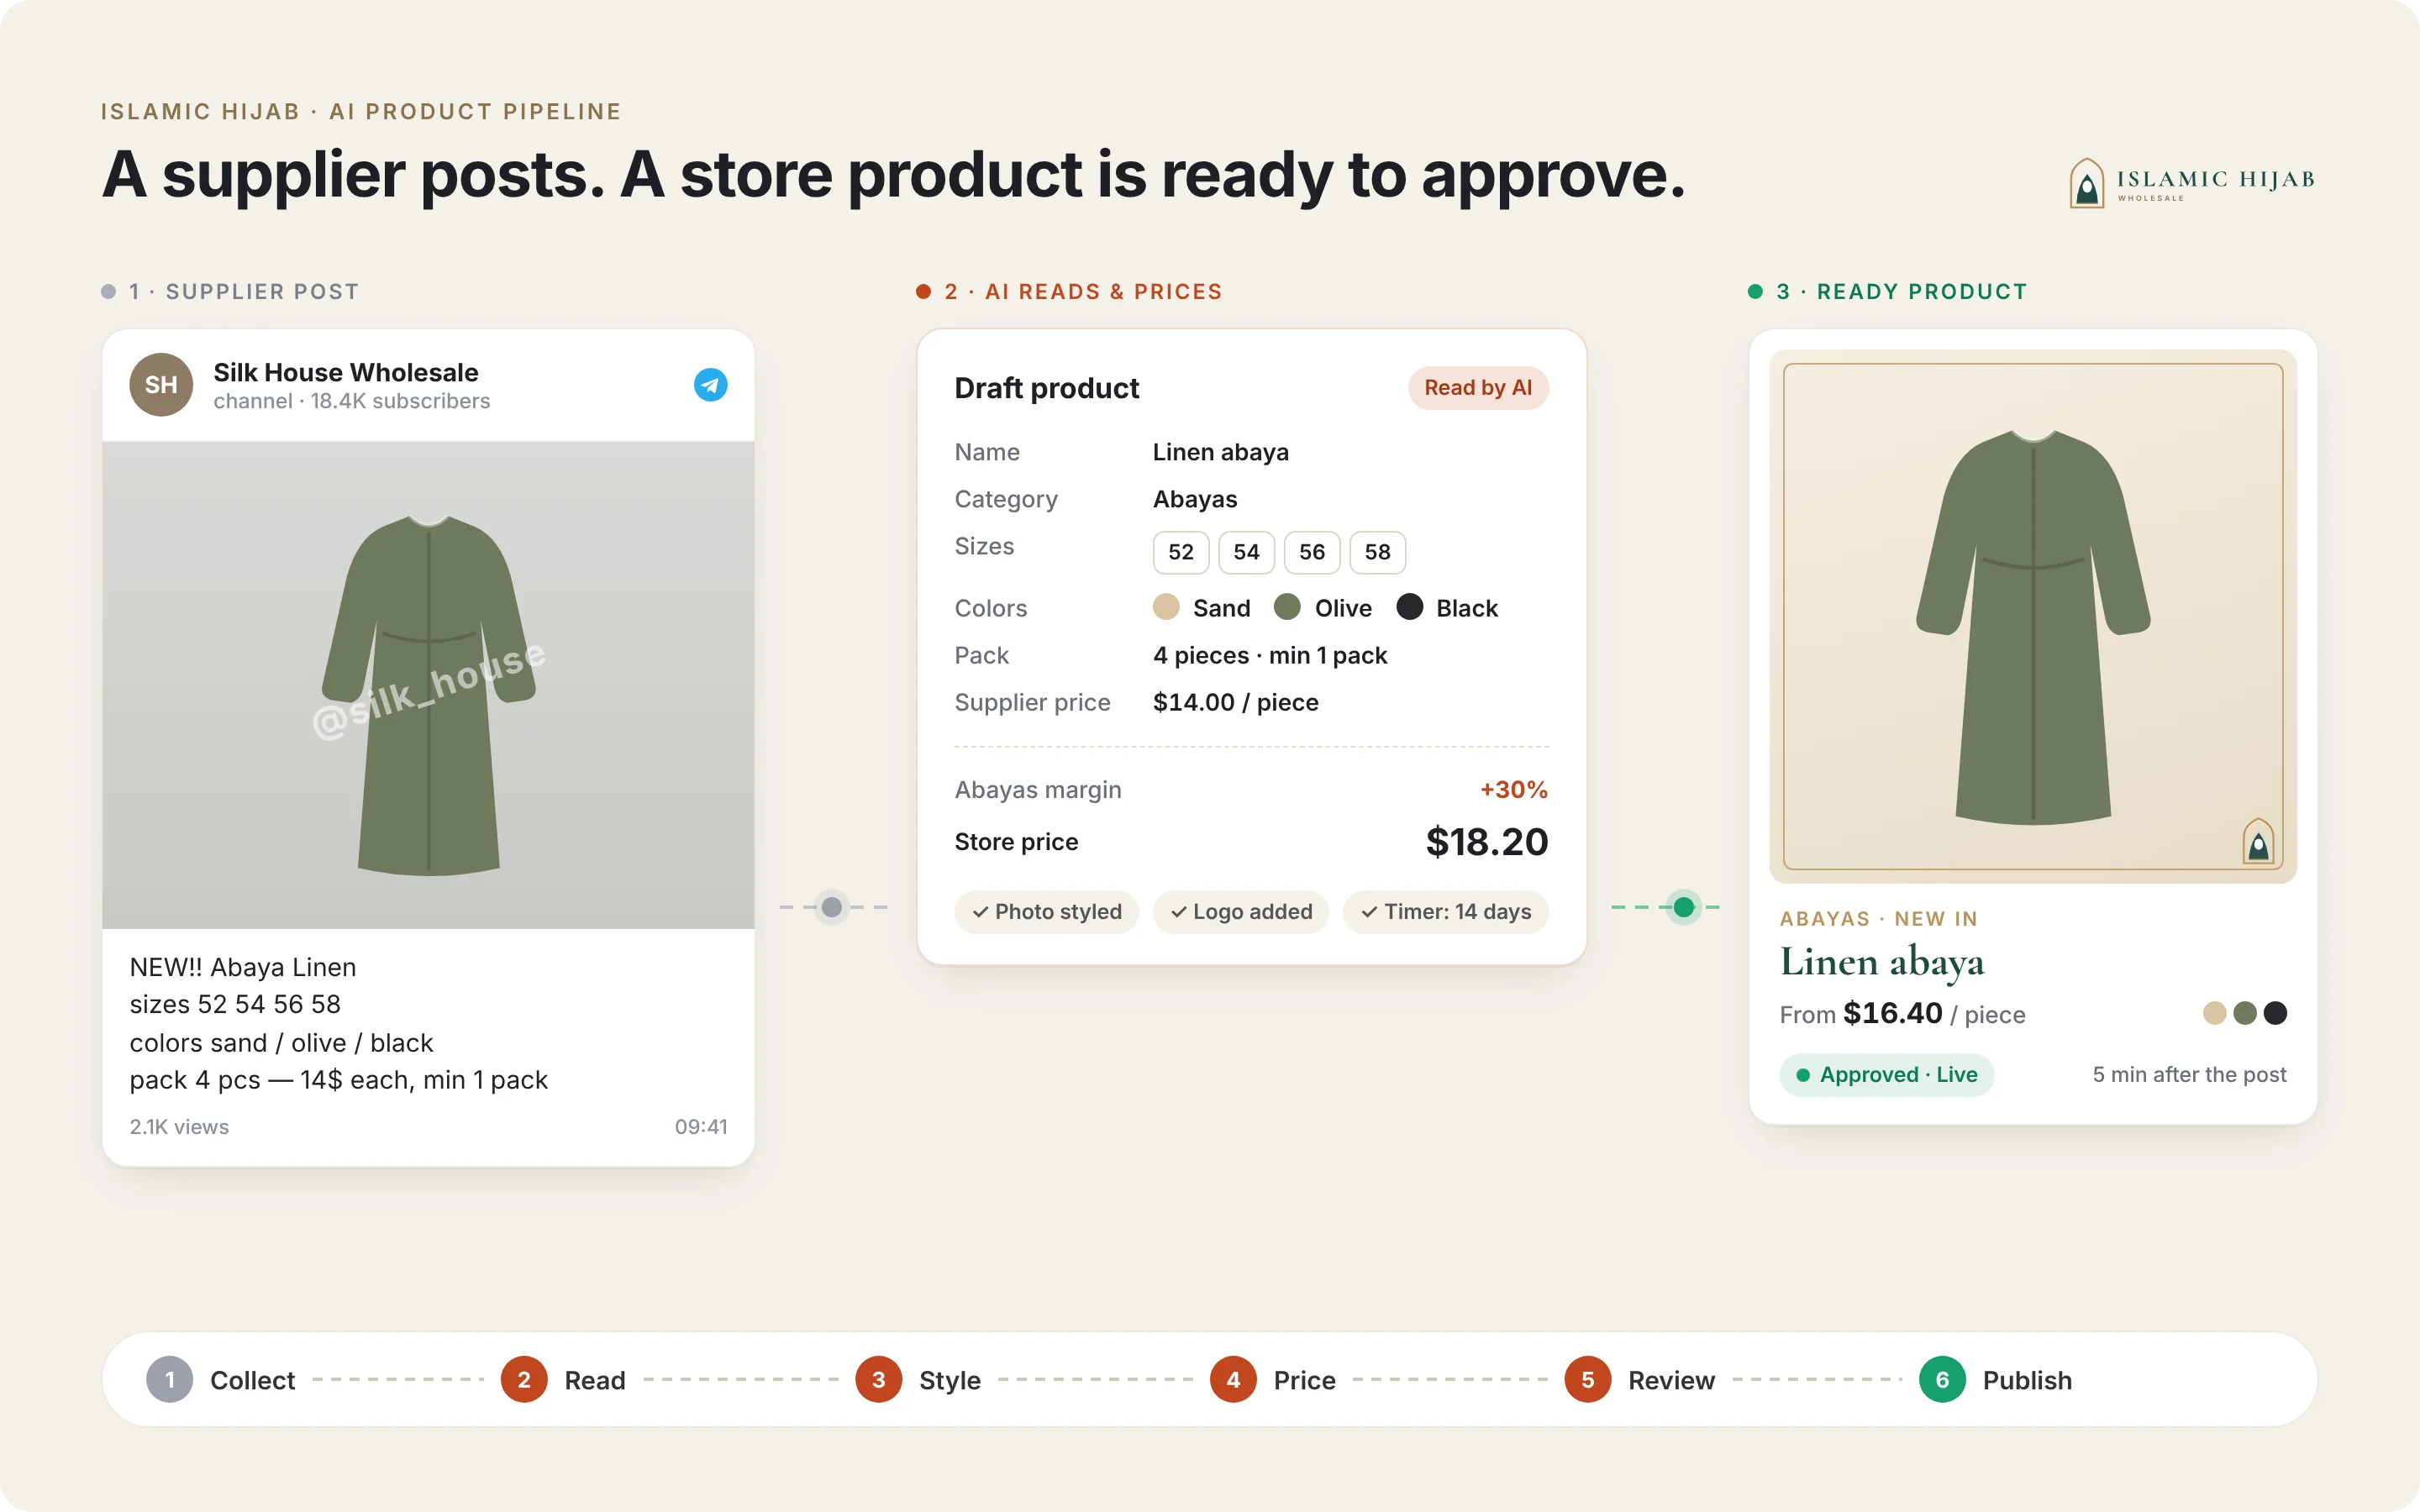Click the $18.20 store price
Screen dimensions: 2420x1512
(x=1487, y=842)
